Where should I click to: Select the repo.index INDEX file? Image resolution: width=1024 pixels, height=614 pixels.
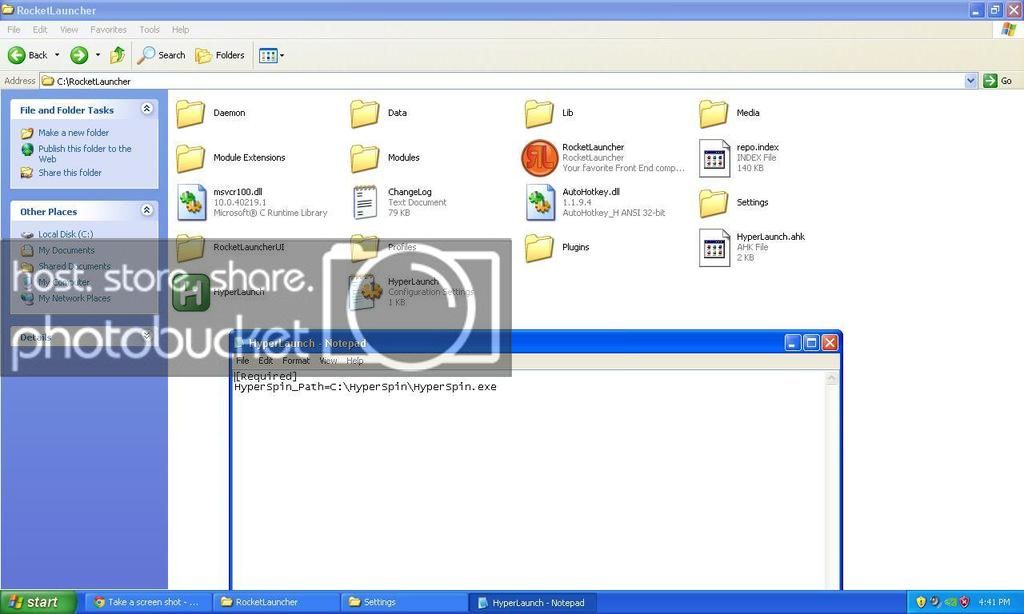tap(713, 157)
